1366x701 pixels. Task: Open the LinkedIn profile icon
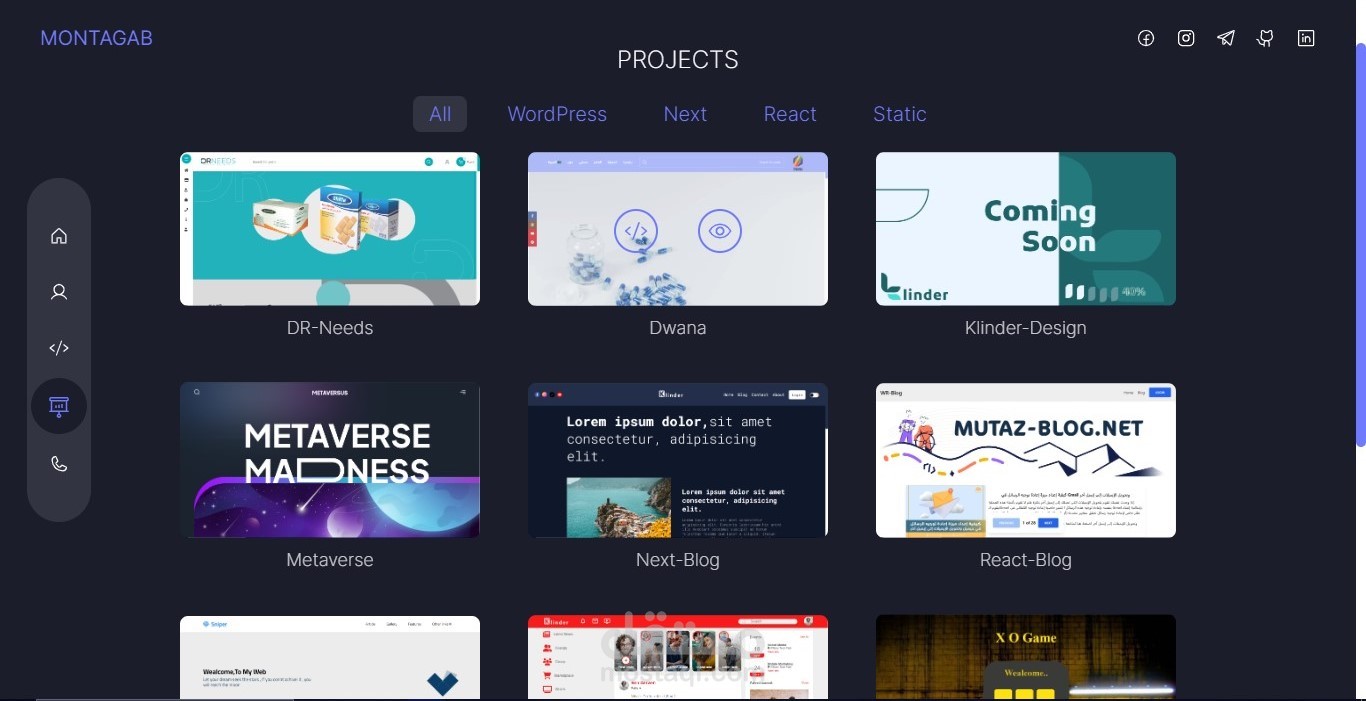[1306, 38]
